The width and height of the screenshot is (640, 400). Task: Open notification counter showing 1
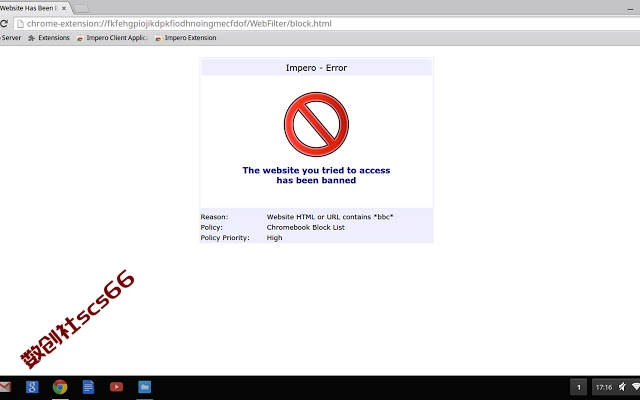click(x=578, y=387)
